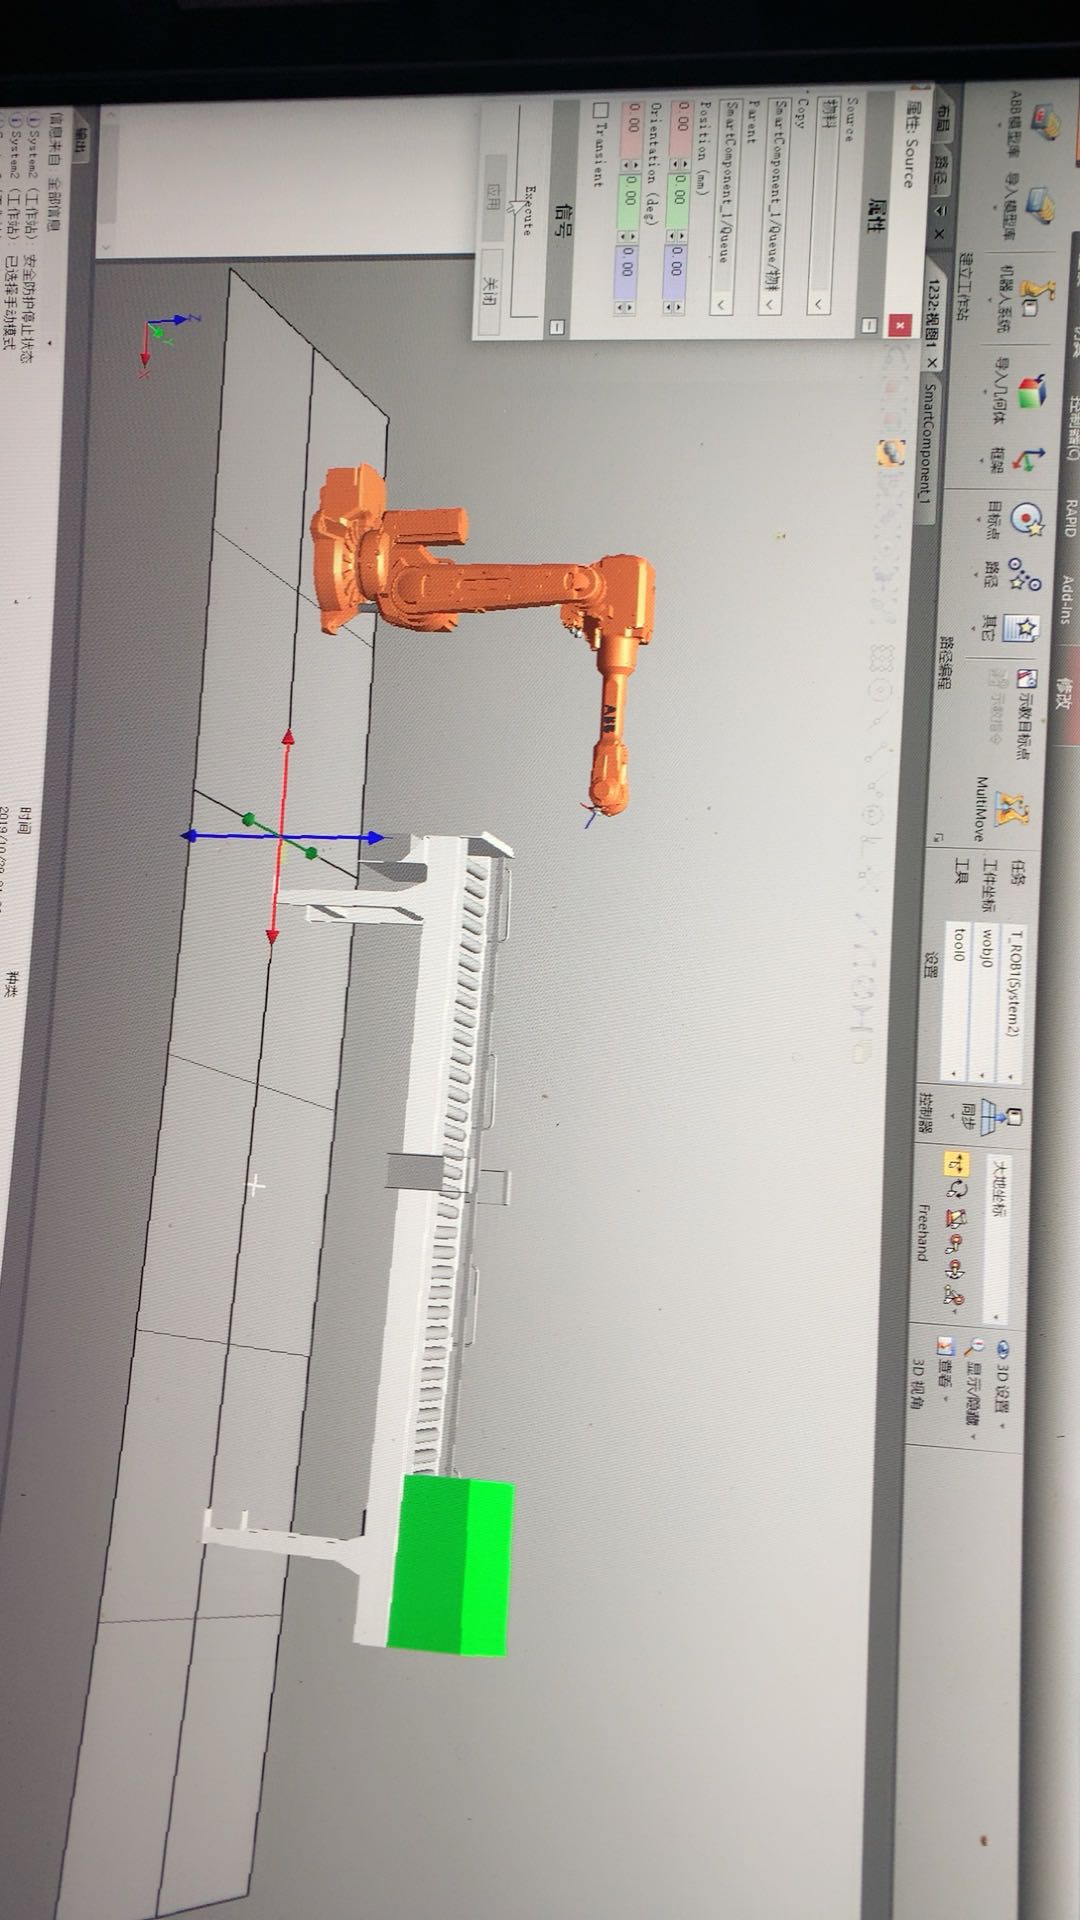
Task: Open the MultiMove tool icon
Action: (x=1012, y=810)
